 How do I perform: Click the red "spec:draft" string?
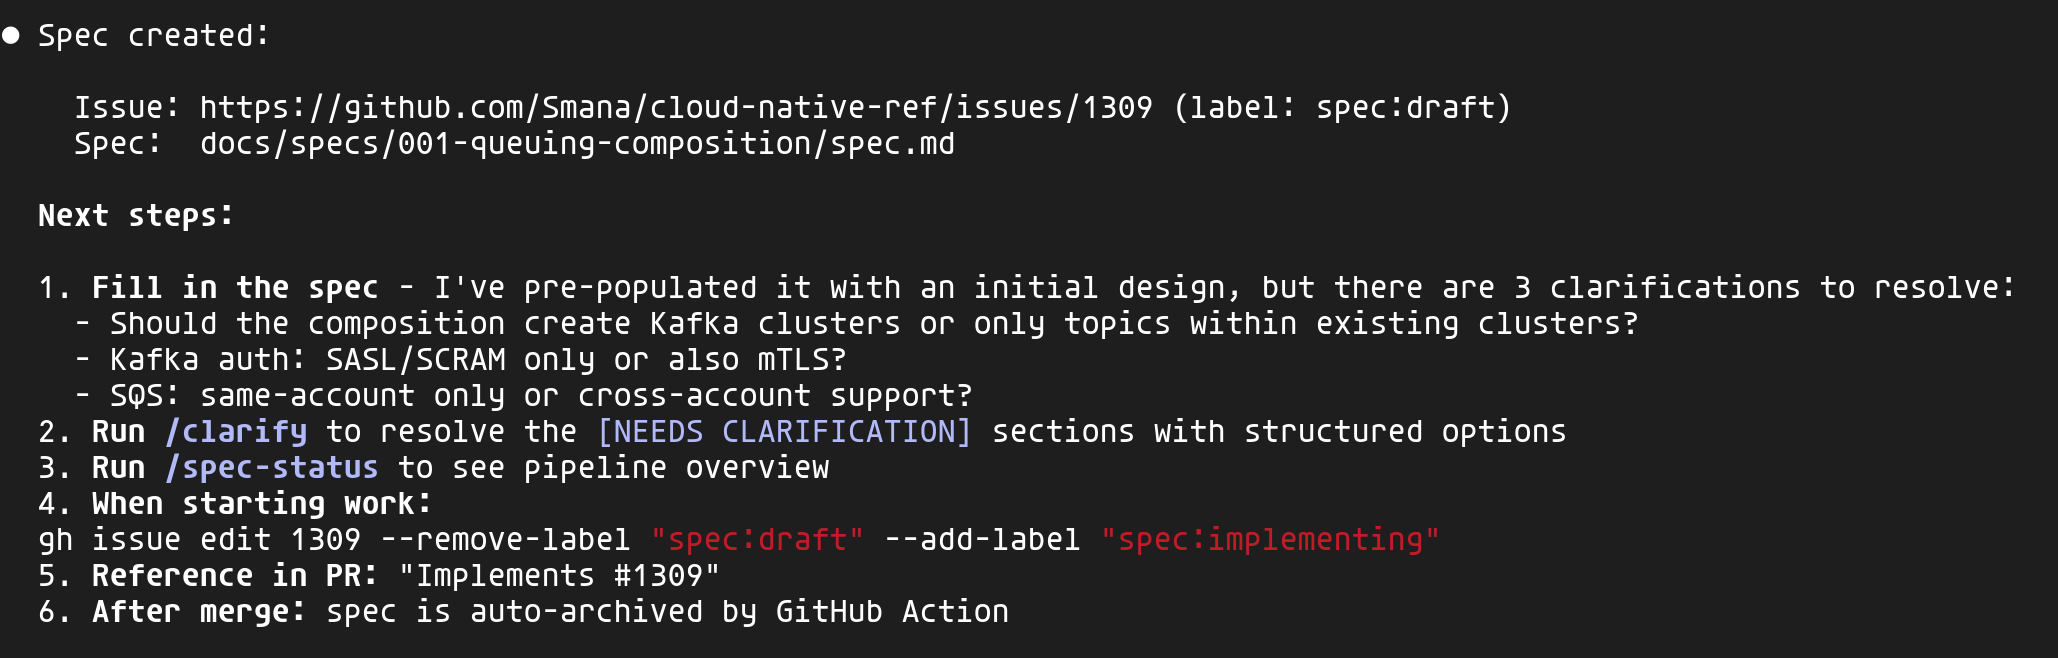[x=757, y=540]
